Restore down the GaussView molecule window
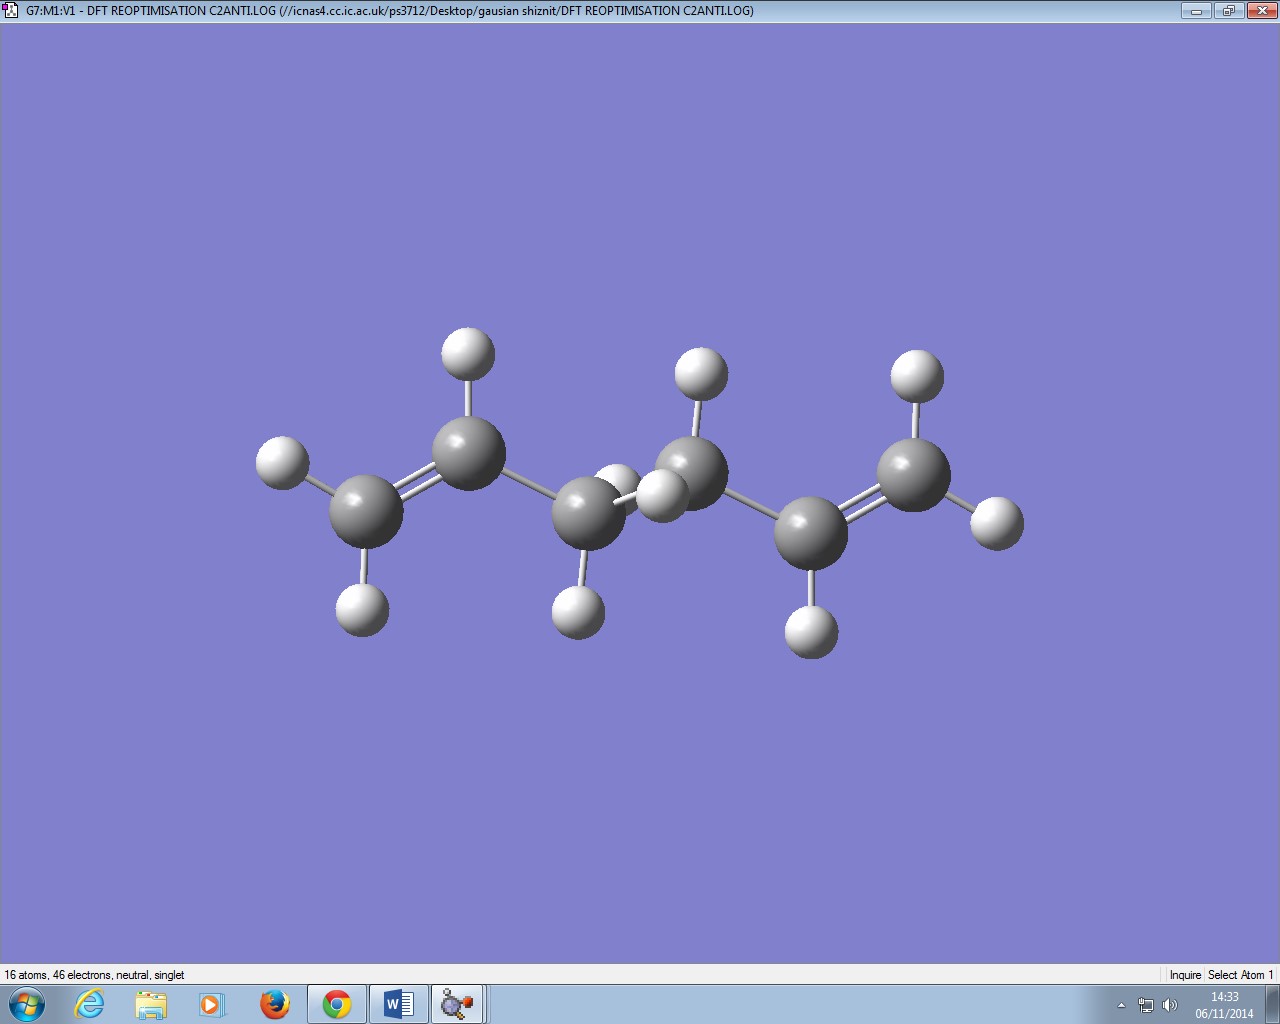Viewport: 1280px width, 1024px height. click(1228, 11)
